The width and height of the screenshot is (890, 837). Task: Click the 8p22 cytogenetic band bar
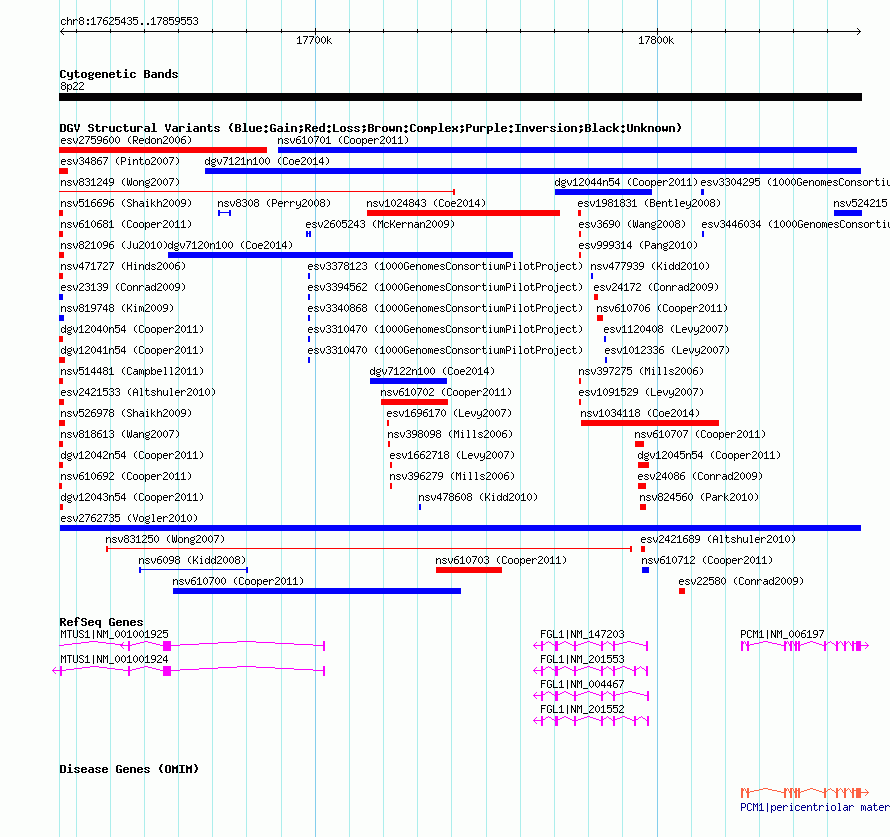pyautogui.click(x=460, y=97)
